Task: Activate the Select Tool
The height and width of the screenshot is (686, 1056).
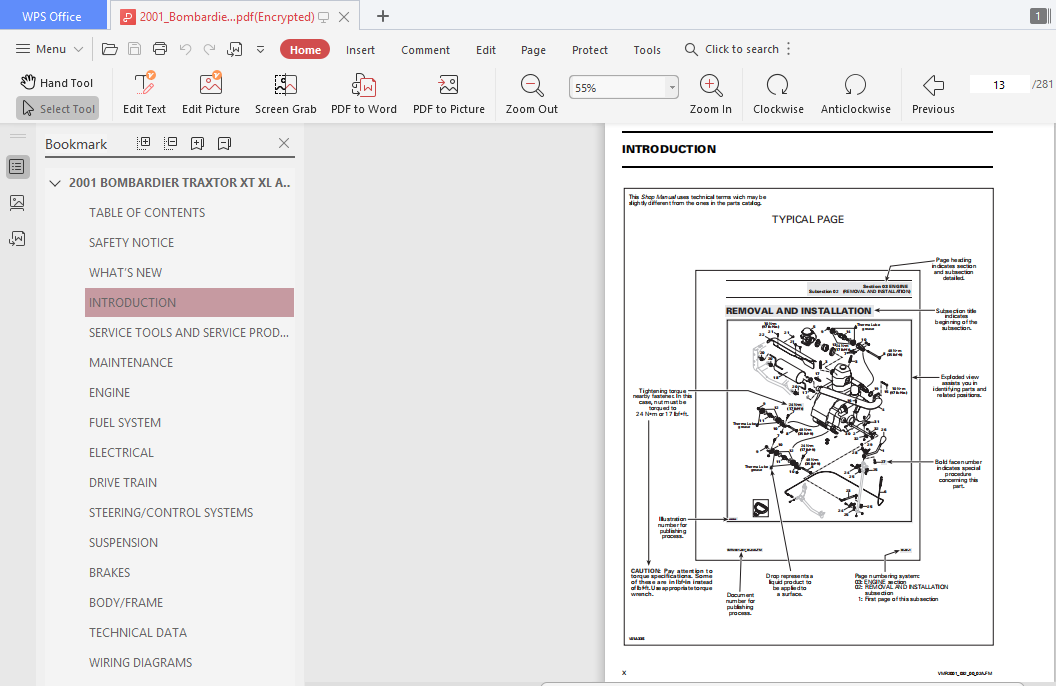Action: [x=57, y=108]
